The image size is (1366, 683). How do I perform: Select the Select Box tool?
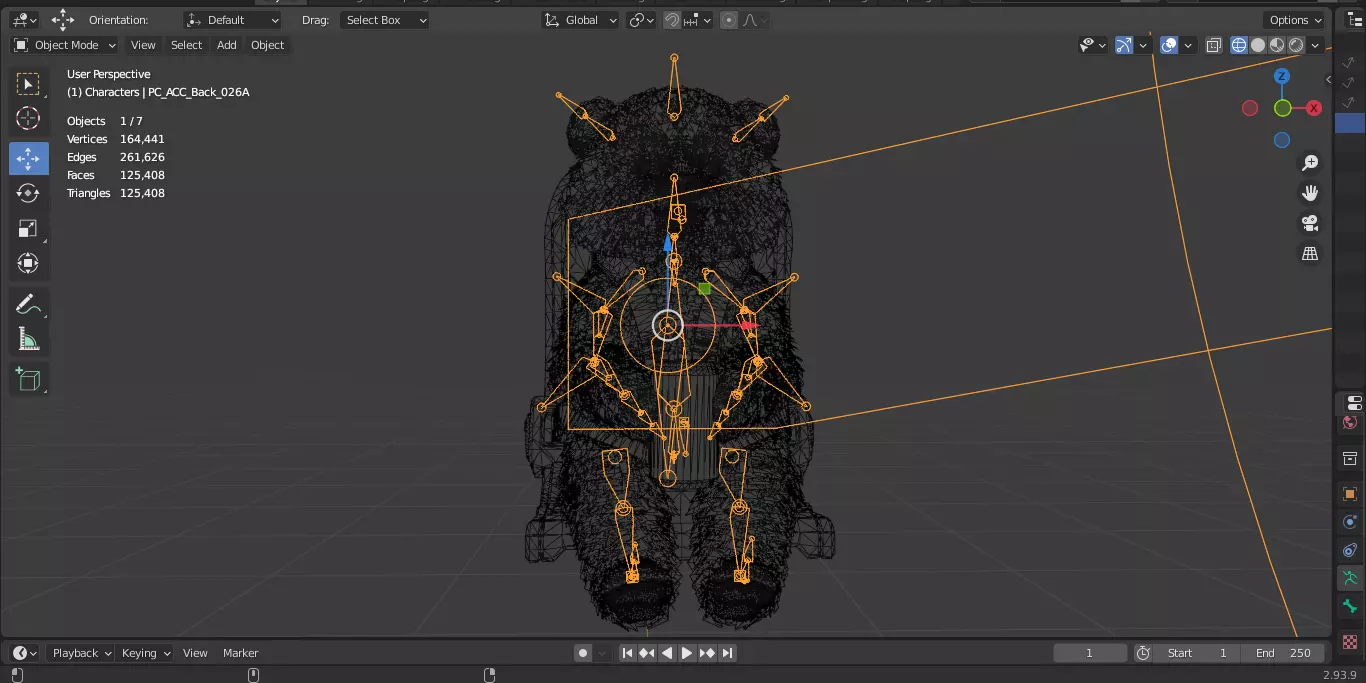29,84
